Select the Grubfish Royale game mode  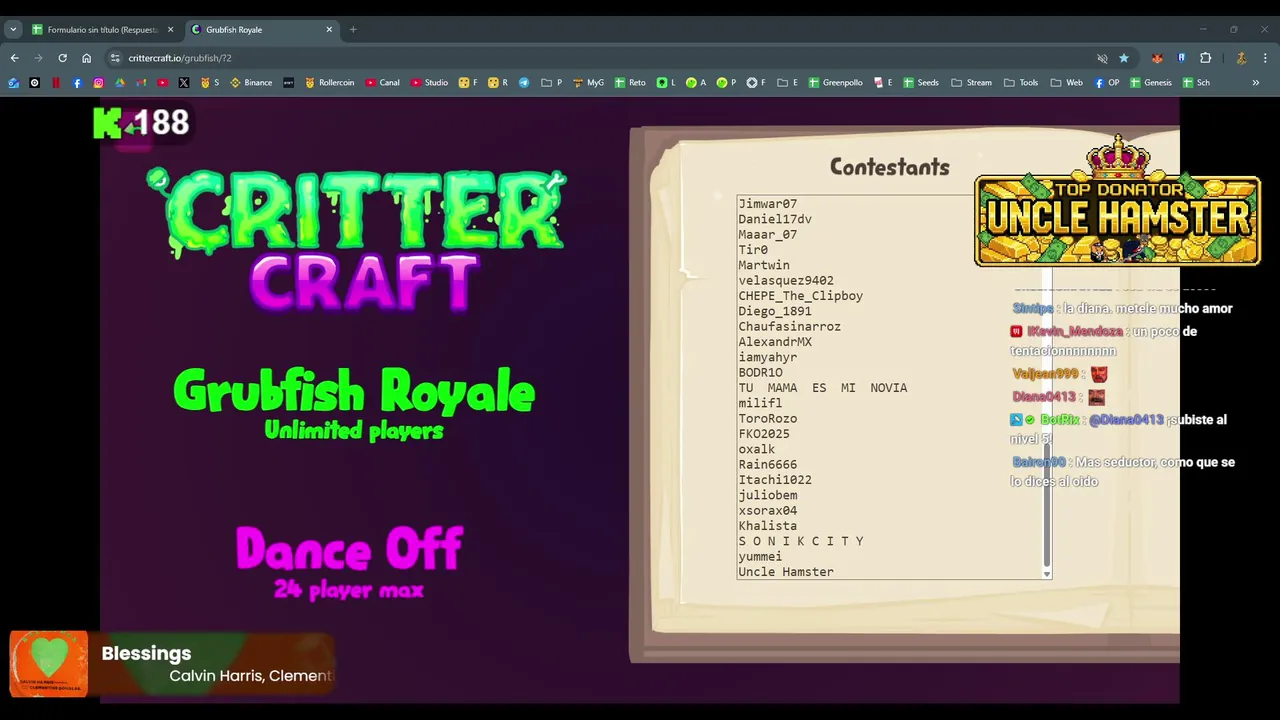pos(354,403)
